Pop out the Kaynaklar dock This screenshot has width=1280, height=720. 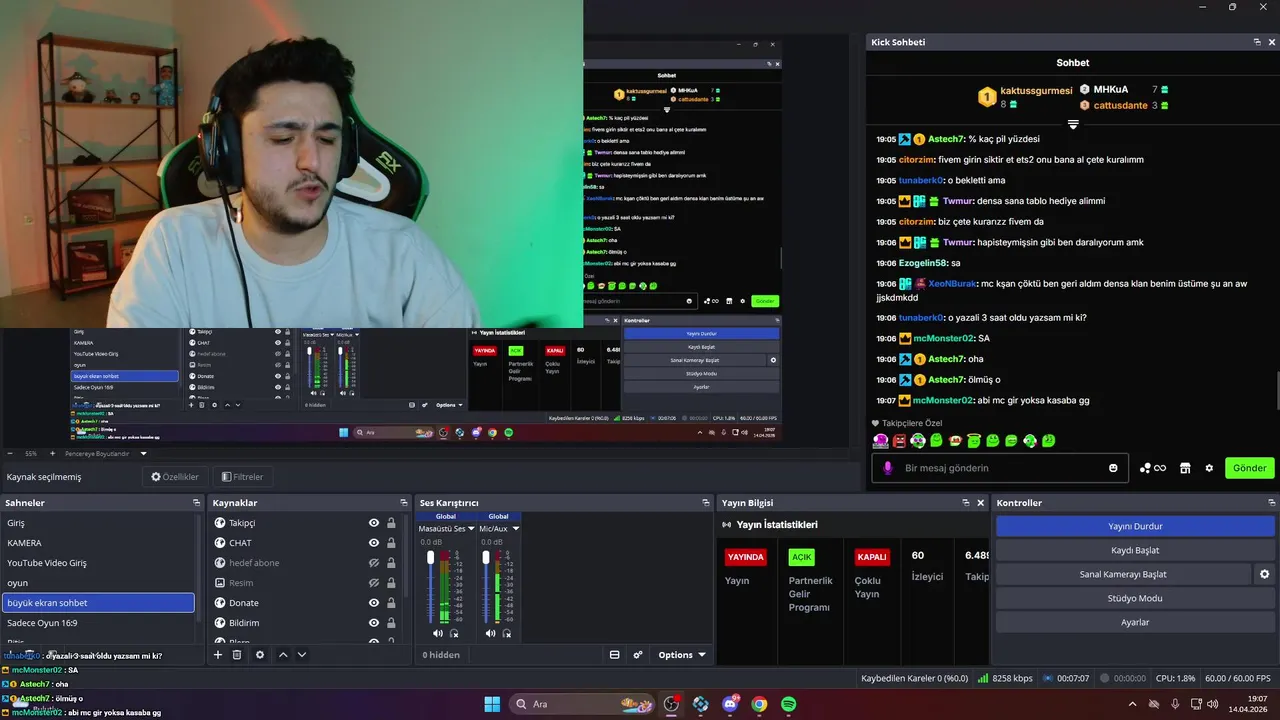point(404,503)
